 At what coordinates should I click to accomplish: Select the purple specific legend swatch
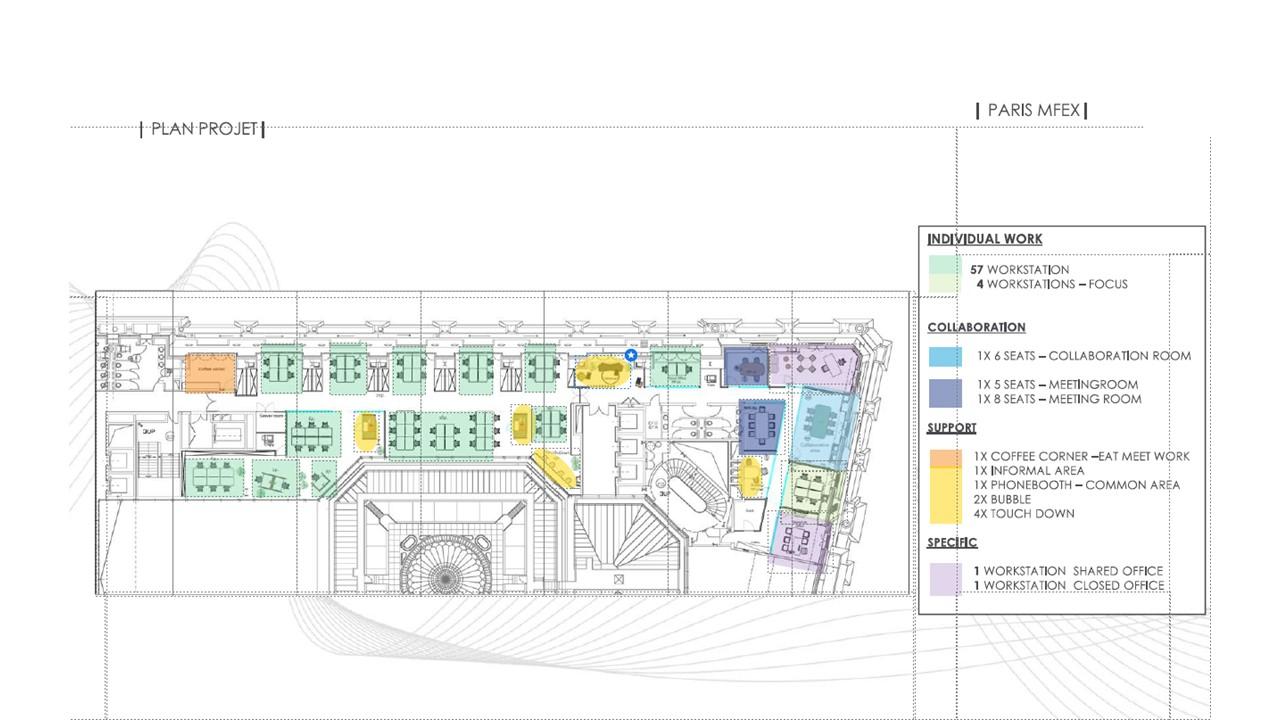click(944, 579)
